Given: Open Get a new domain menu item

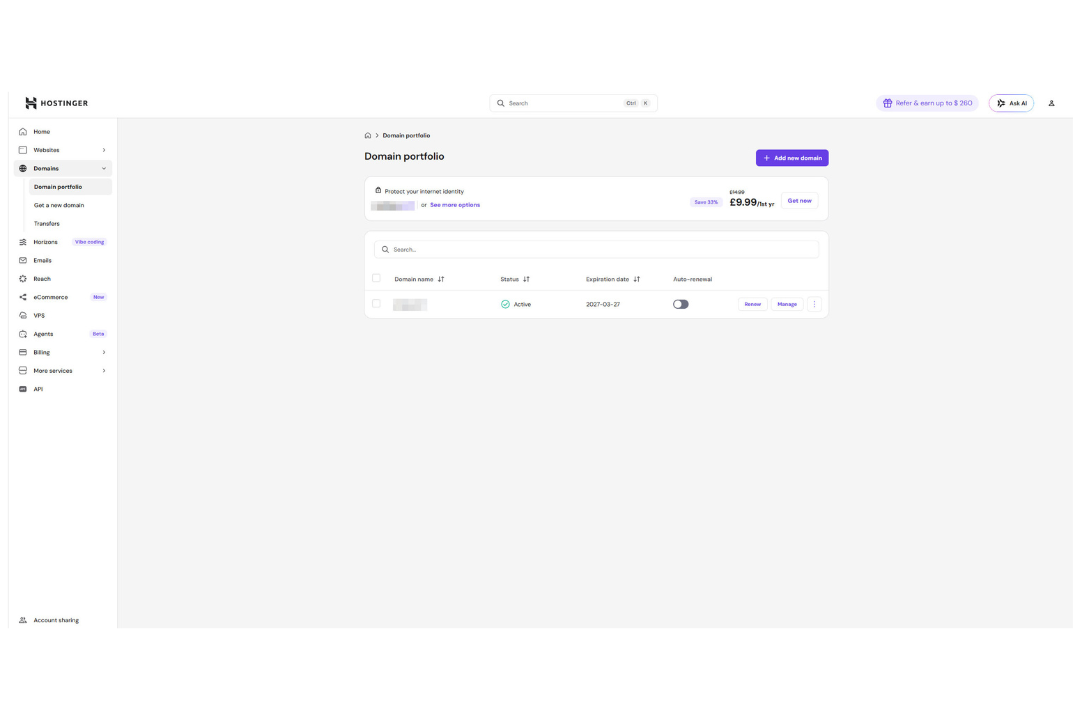Looking at the screenshot, I should coord(59,205).
